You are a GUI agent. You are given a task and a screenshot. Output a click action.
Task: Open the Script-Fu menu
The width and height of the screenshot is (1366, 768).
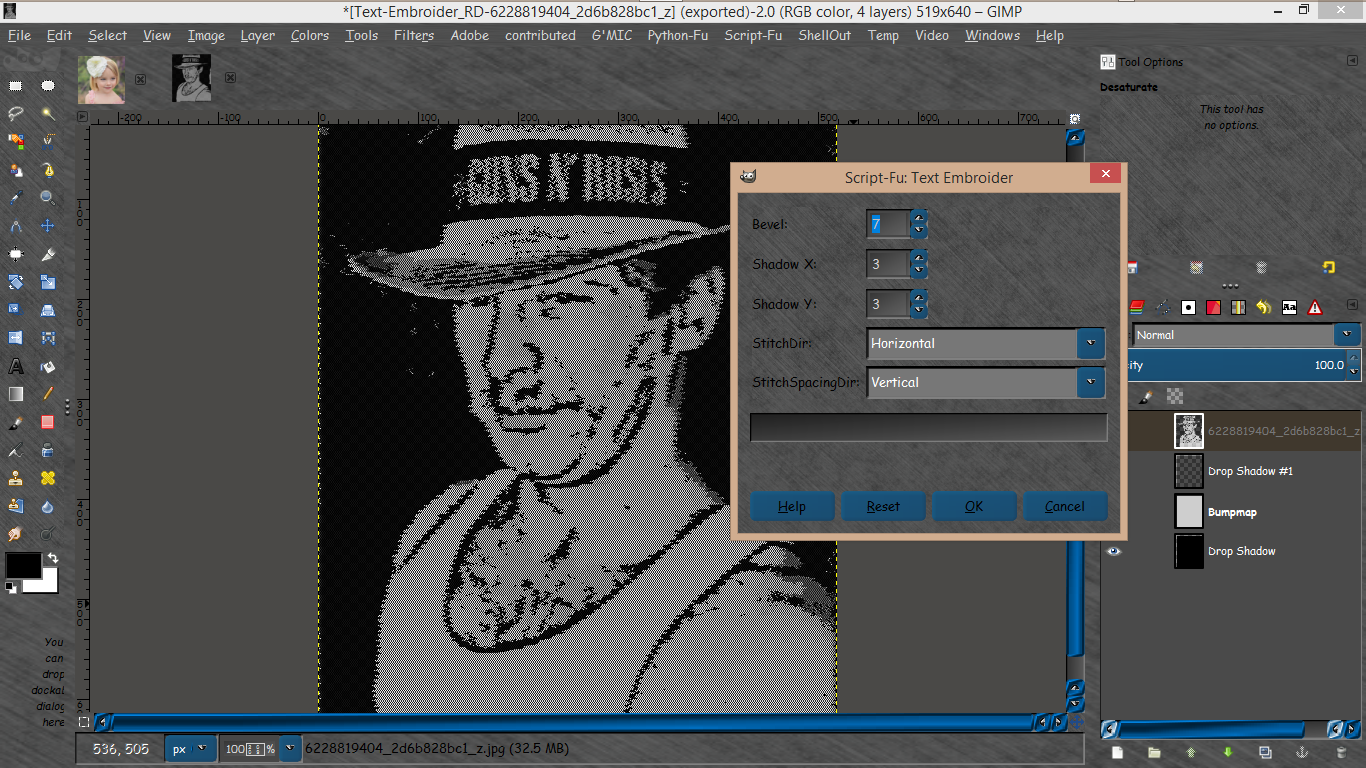[x=753, y=35]
